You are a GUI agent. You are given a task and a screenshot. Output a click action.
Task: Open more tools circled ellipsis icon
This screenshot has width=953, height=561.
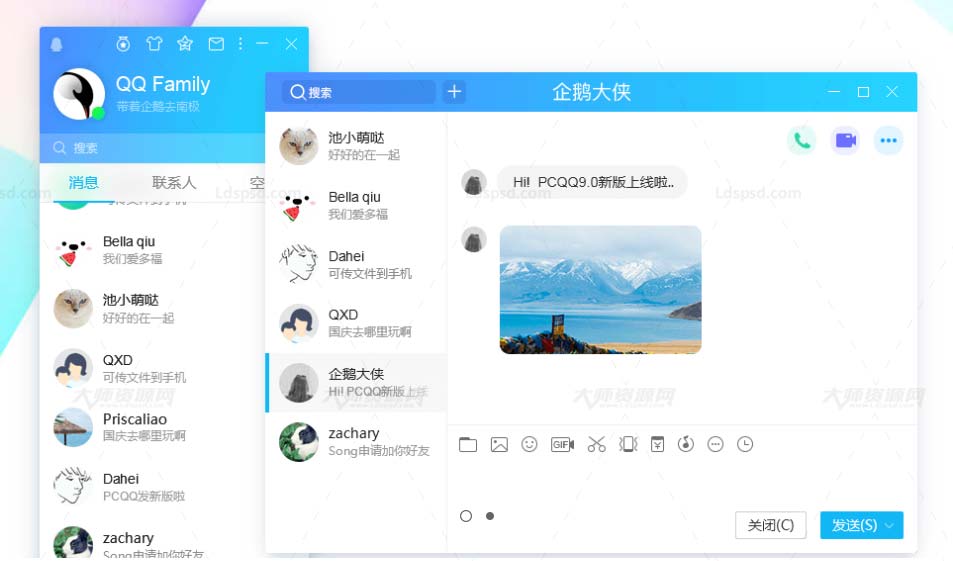[x=715, y=444]
